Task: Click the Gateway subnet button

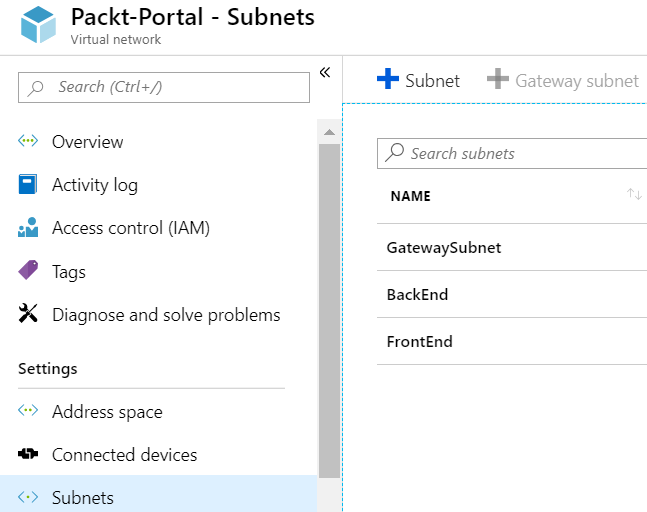Action: point(563,80)
